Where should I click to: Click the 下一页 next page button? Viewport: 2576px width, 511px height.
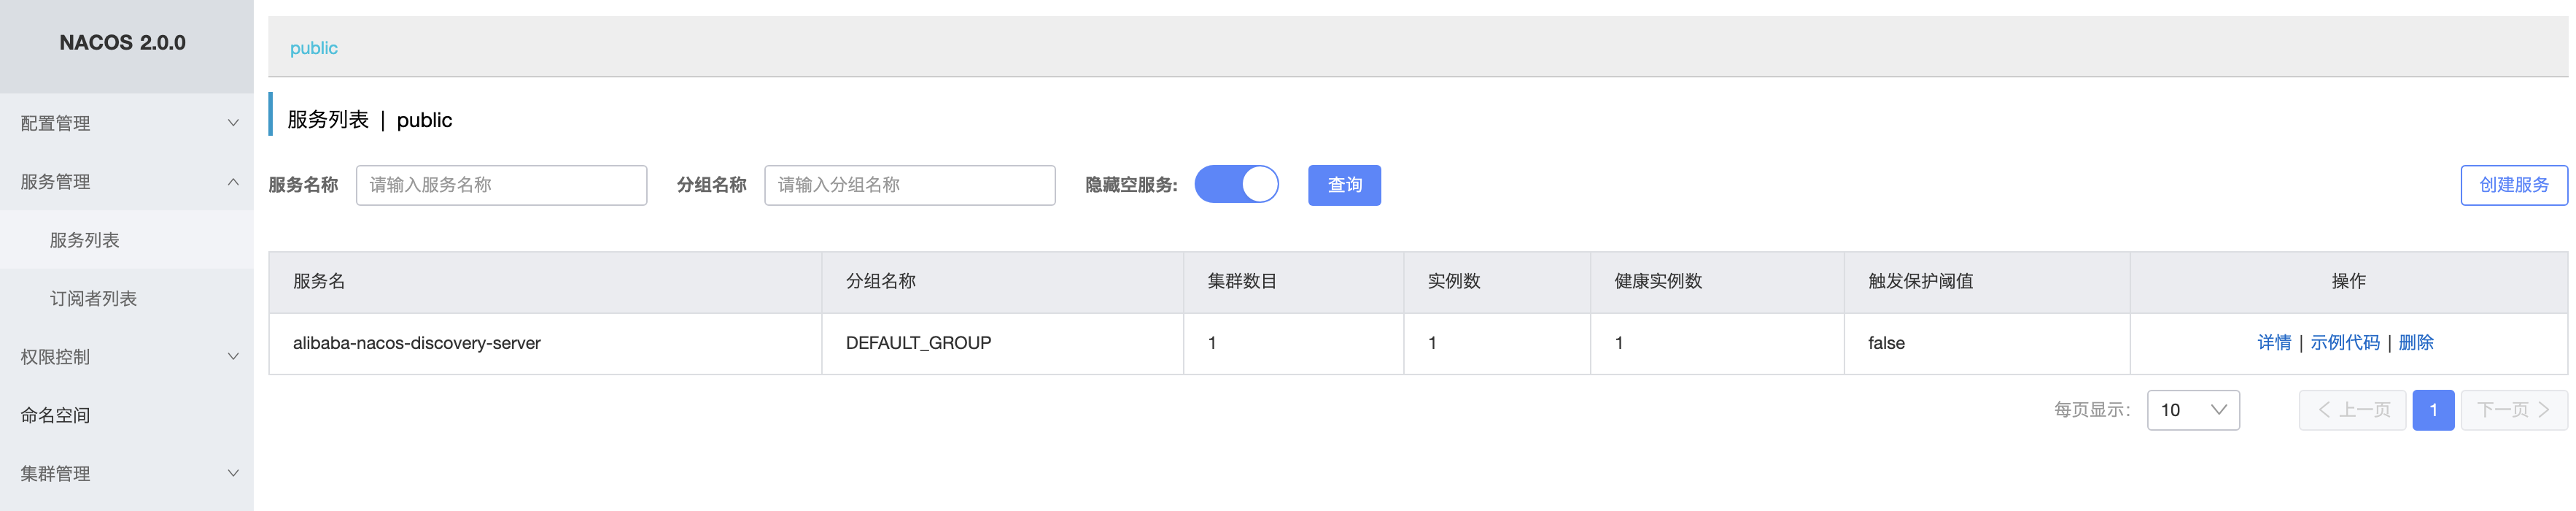pyautogui.click(x=2512, y=410)
